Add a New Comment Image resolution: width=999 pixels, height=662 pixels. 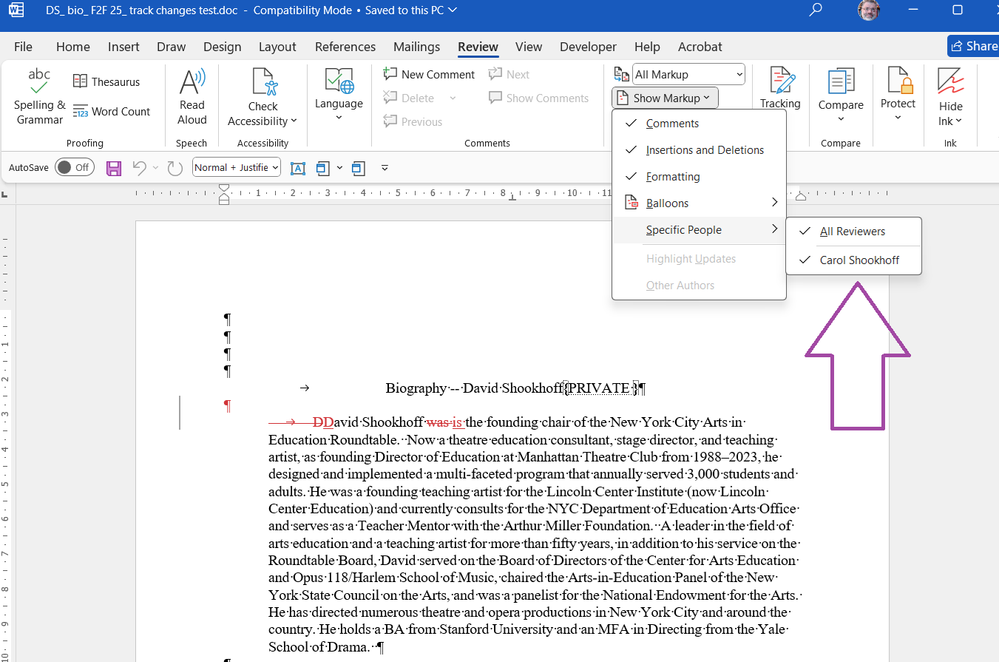pos(429,74)
